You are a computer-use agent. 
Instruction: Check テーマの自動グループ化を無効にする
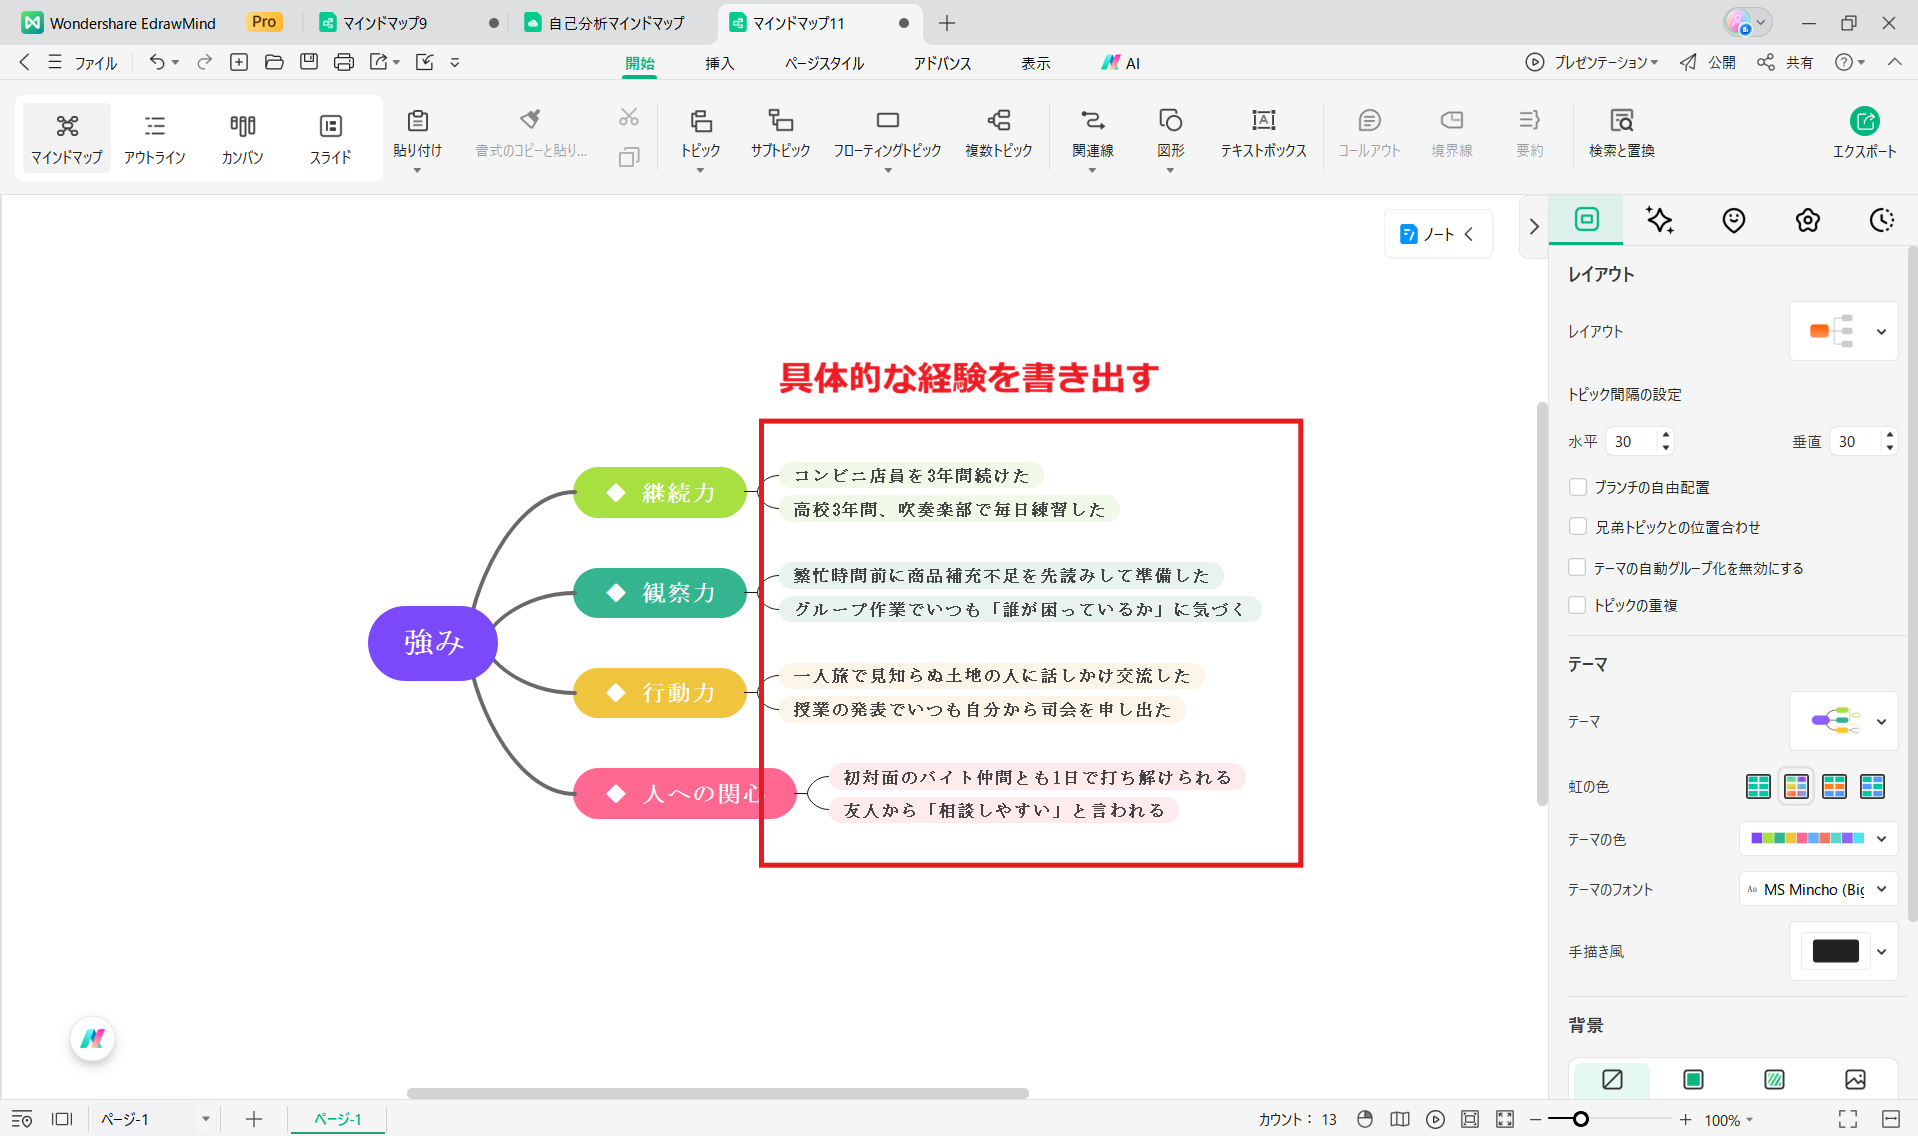[x=1578, y=567]
